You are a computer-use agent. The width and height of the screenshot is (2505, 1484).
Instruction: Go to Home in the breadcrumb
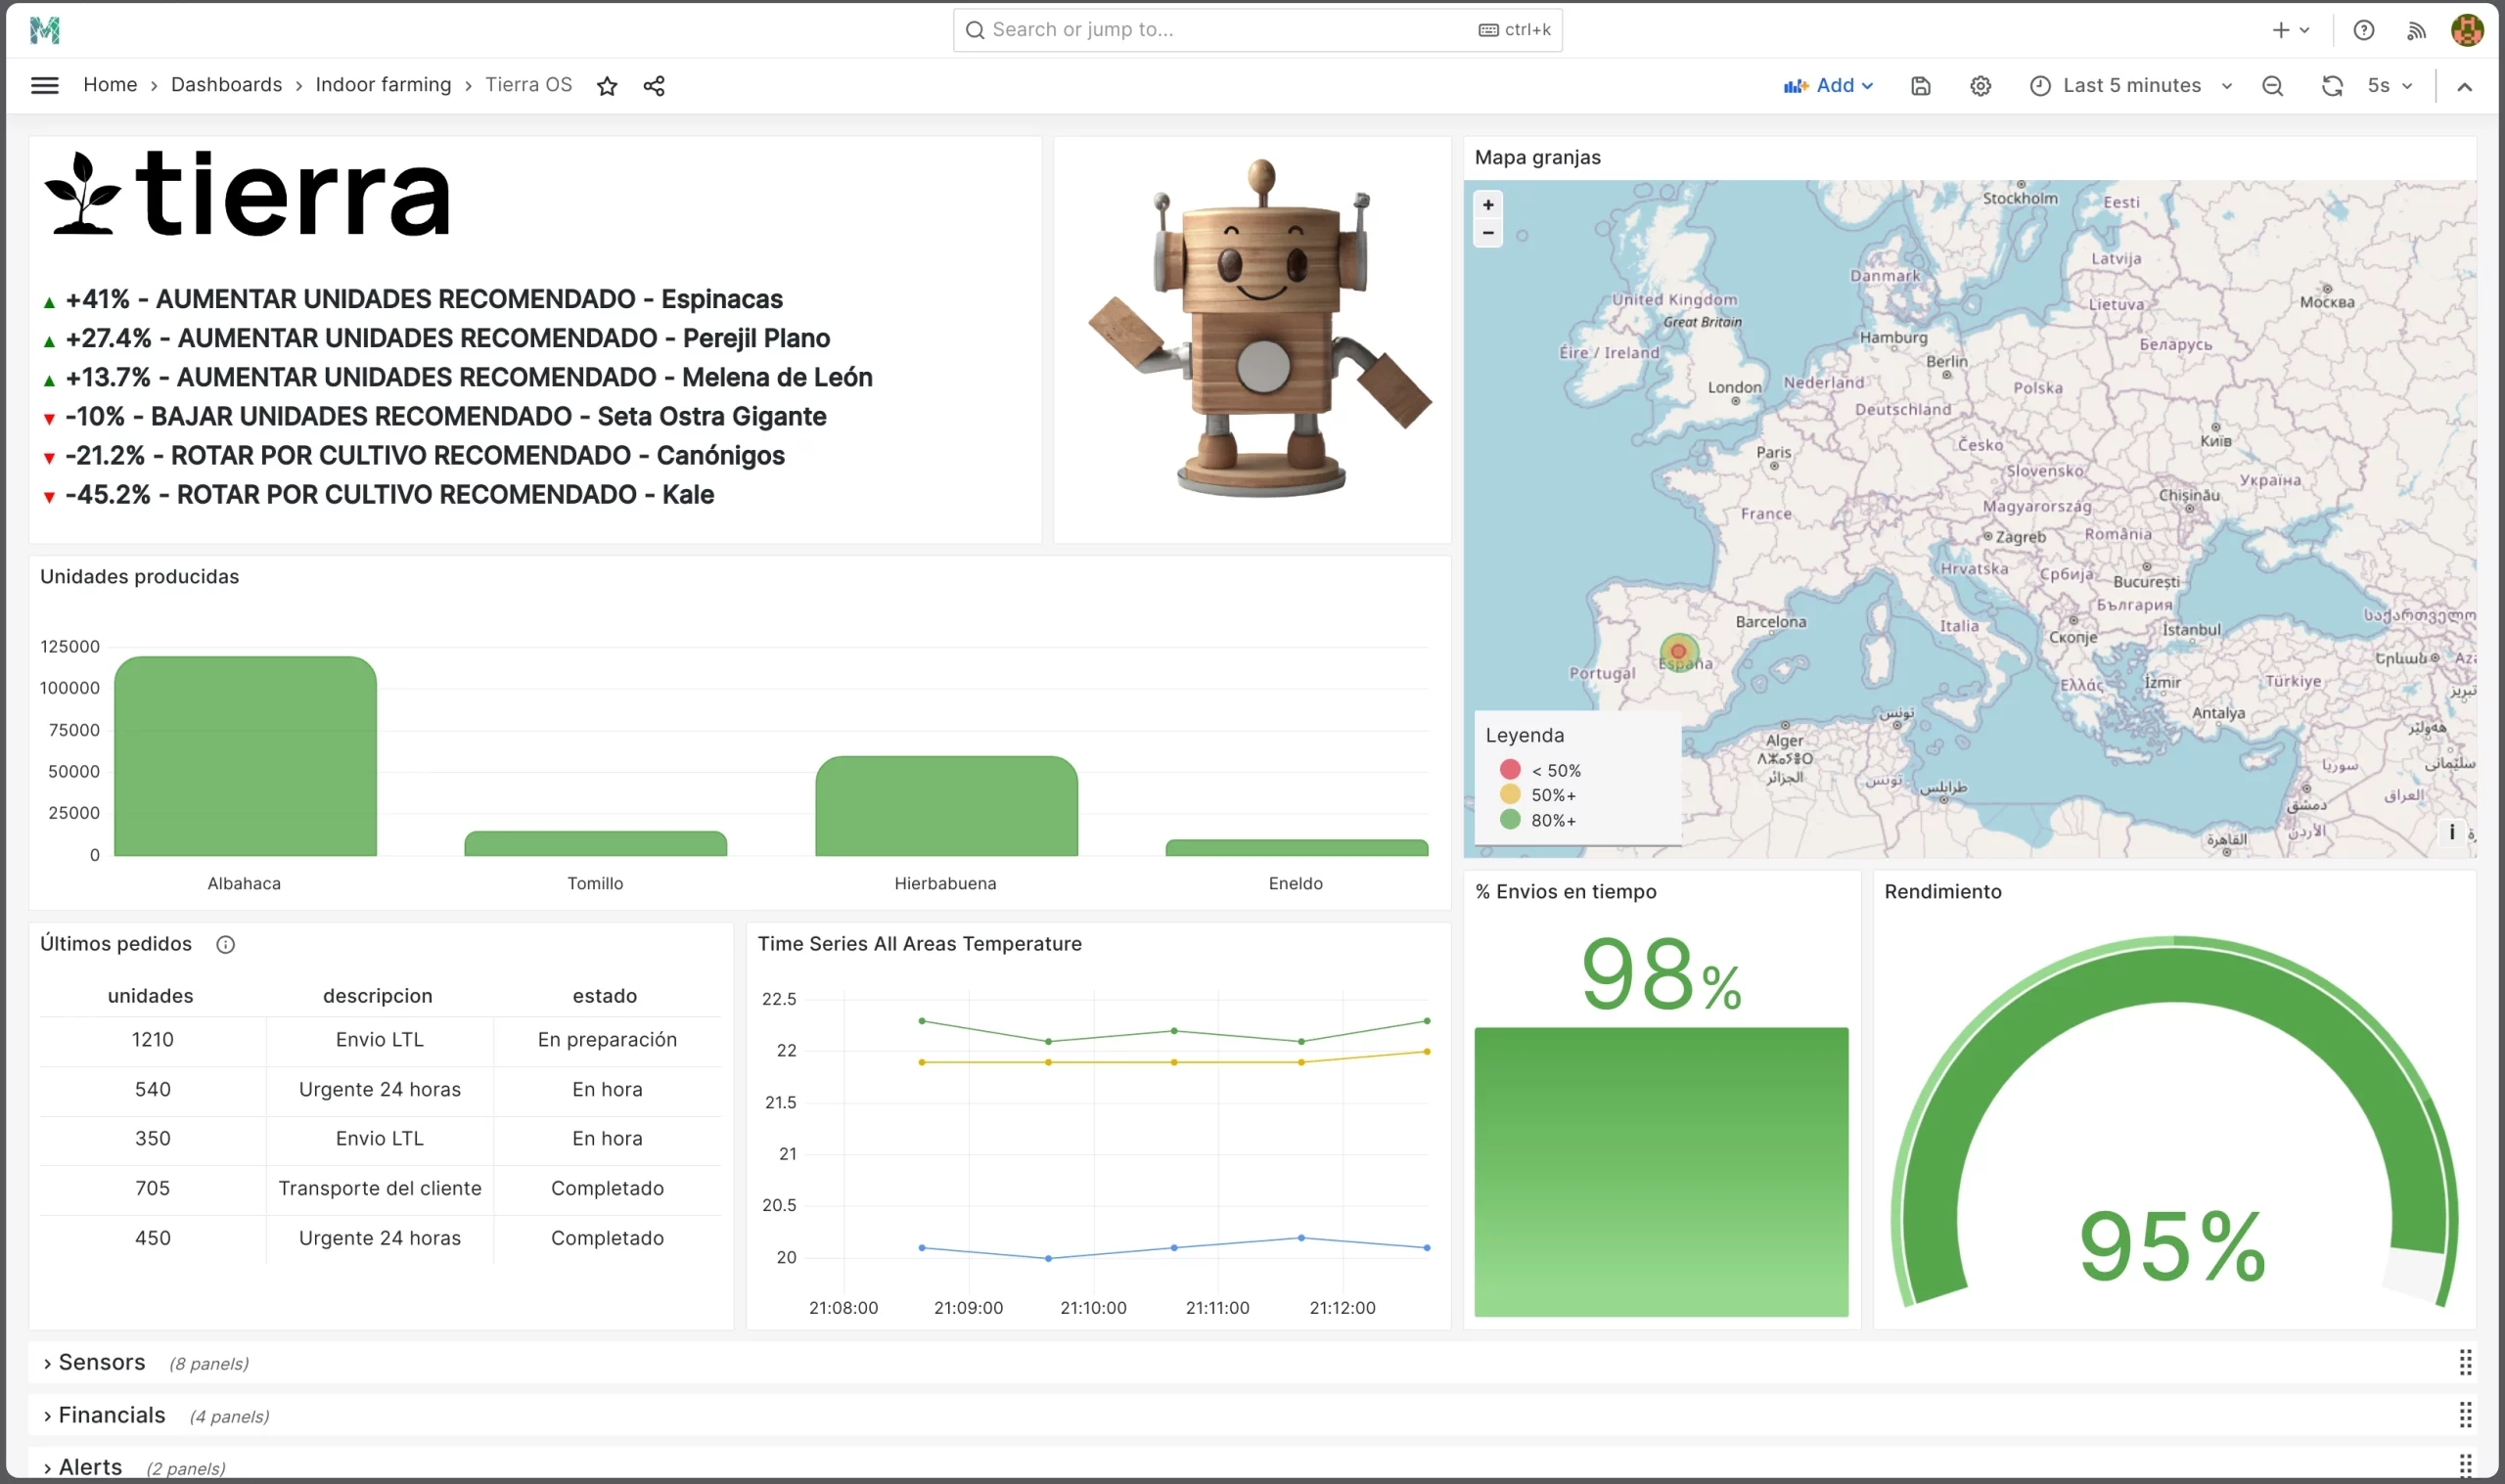[110, 85]
